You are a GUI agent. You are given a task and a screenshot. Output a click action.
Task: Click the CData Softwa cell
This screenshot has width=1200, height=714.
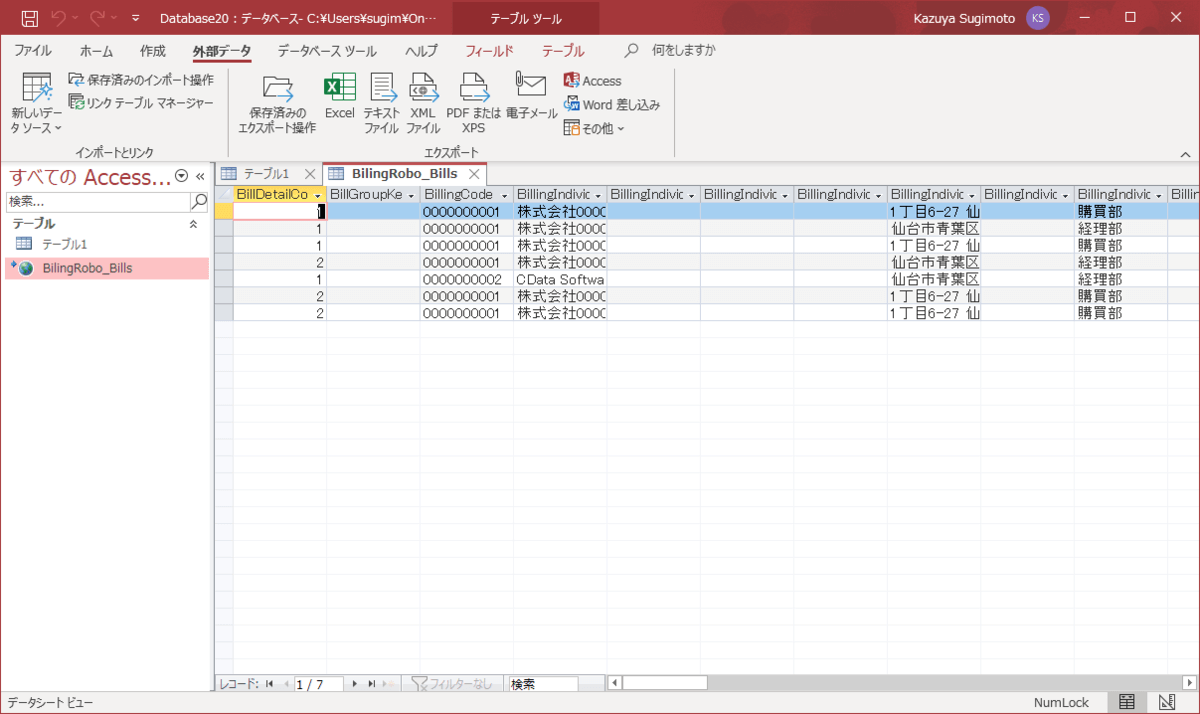click(560, 279)
